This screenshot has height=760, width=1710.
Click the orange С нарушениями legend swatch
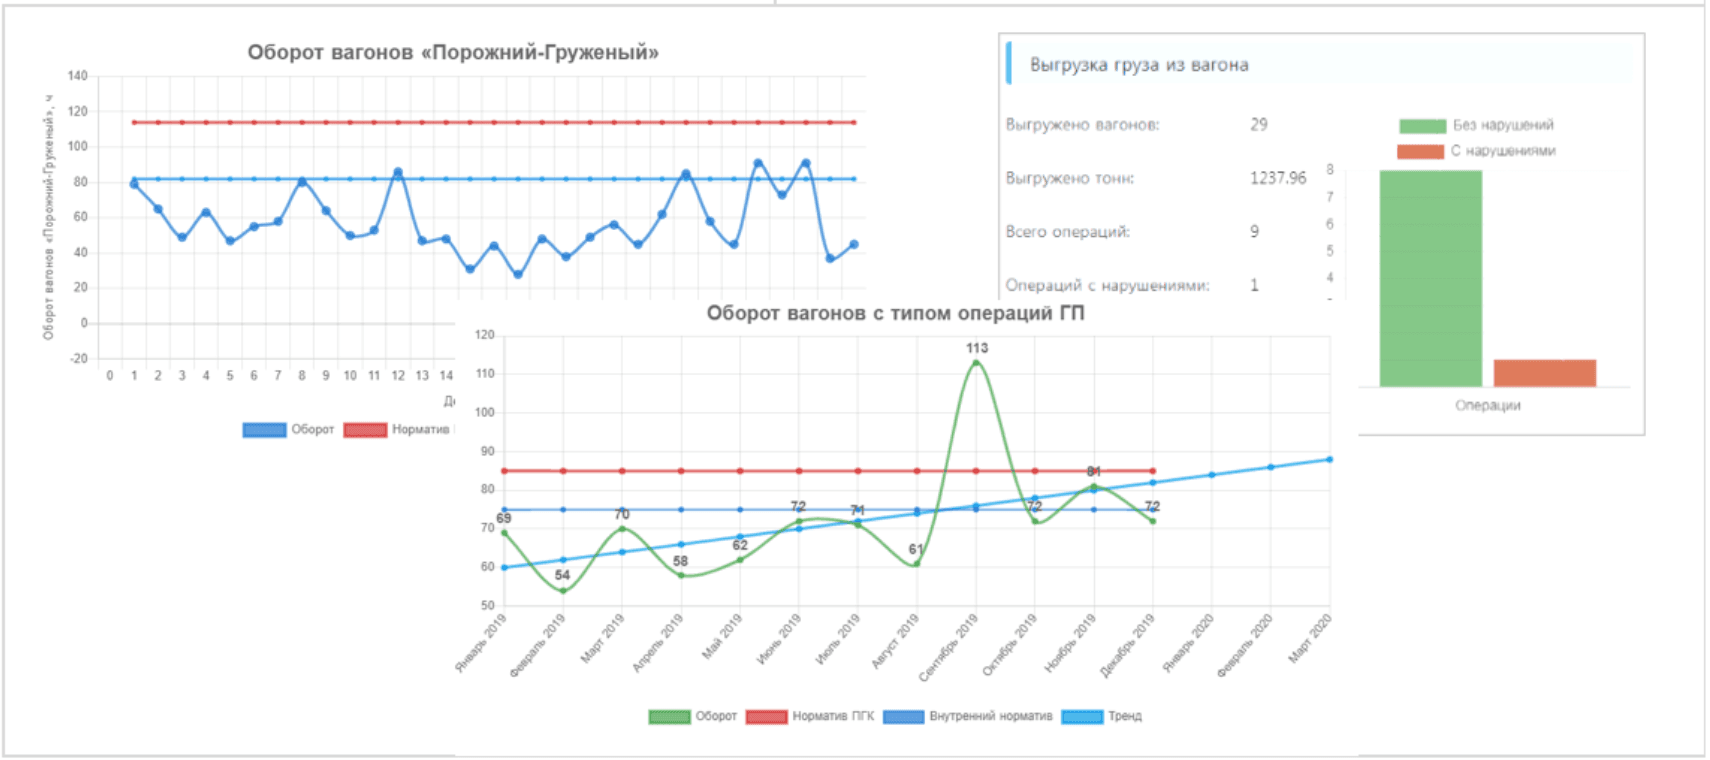(1420, 151)
